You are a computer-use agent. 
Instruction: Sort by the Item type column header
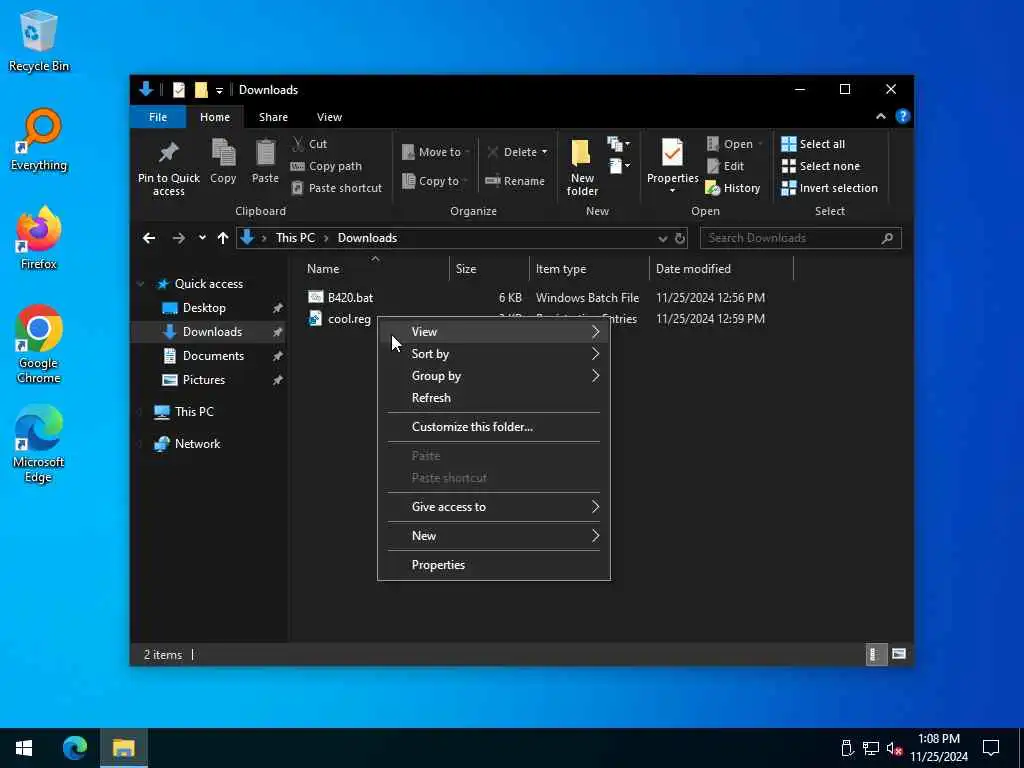pos(560,268)
